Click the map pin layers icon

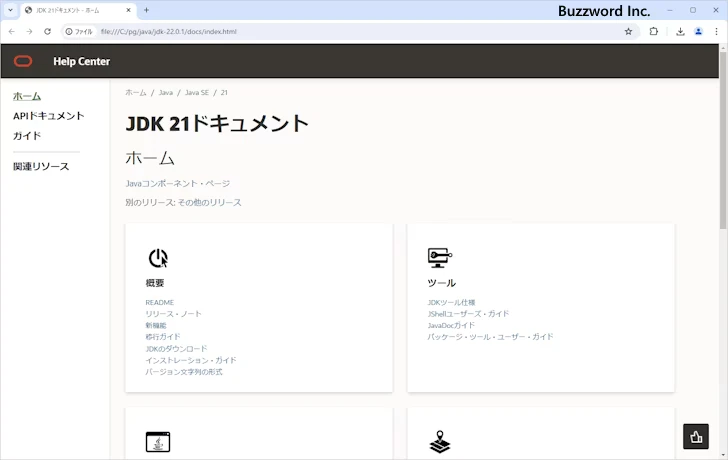click(x=440, y=441)
